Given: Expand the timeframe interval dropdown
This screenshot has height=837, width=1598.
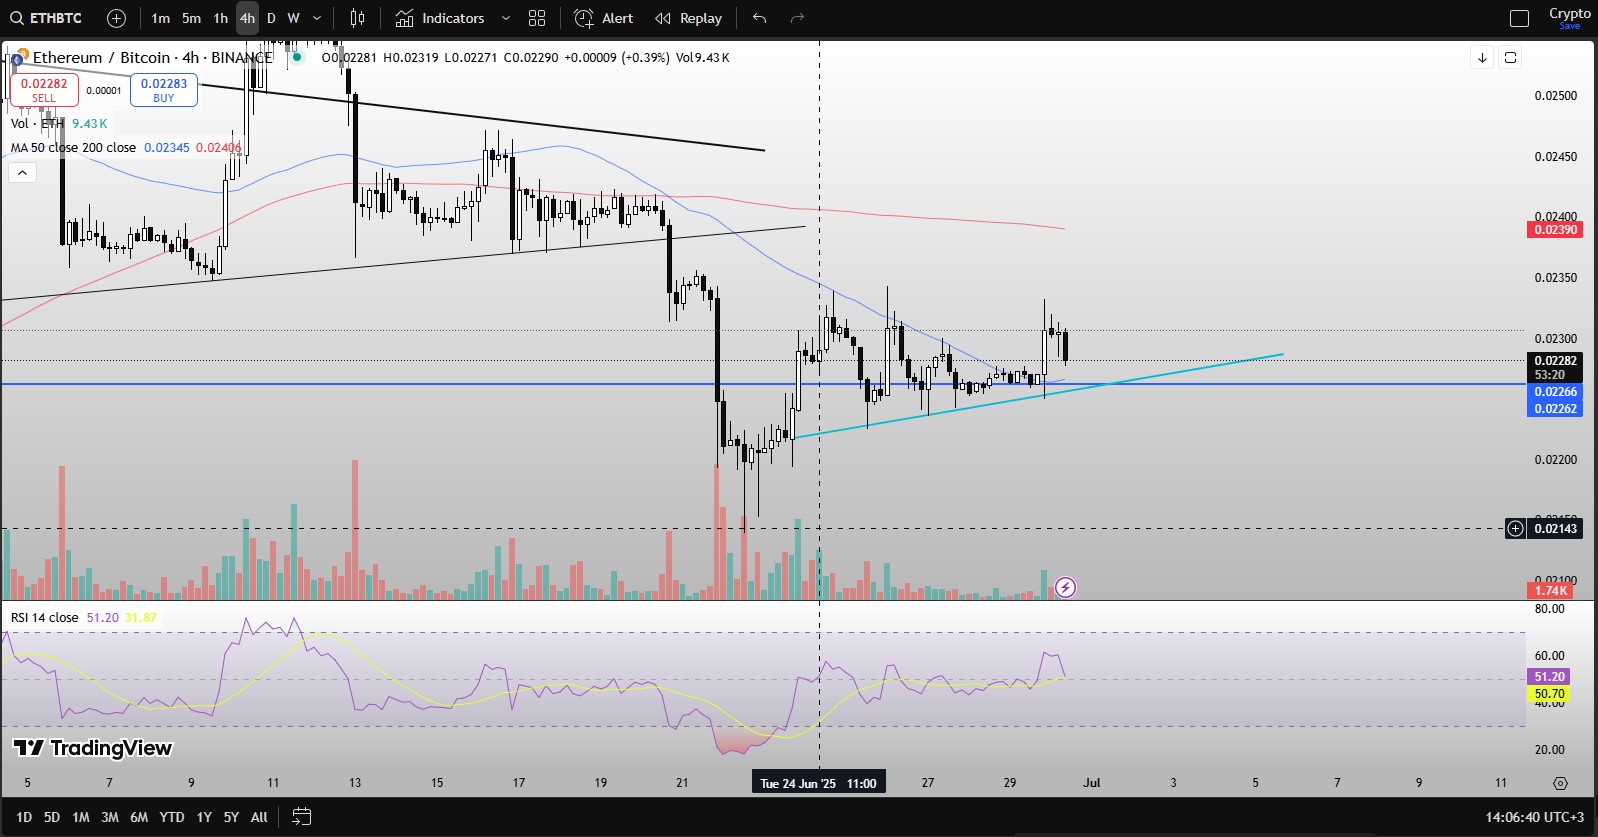Looking at the screenshot, I should tap(317, 18).
